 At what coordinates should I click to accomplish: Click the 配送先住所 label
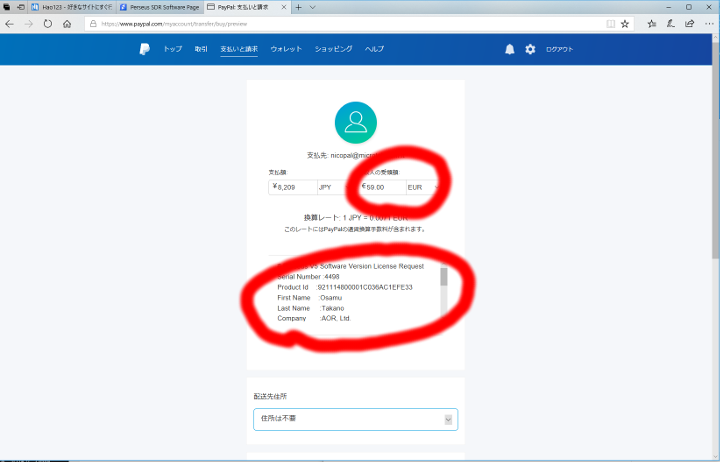pos(270,396)
